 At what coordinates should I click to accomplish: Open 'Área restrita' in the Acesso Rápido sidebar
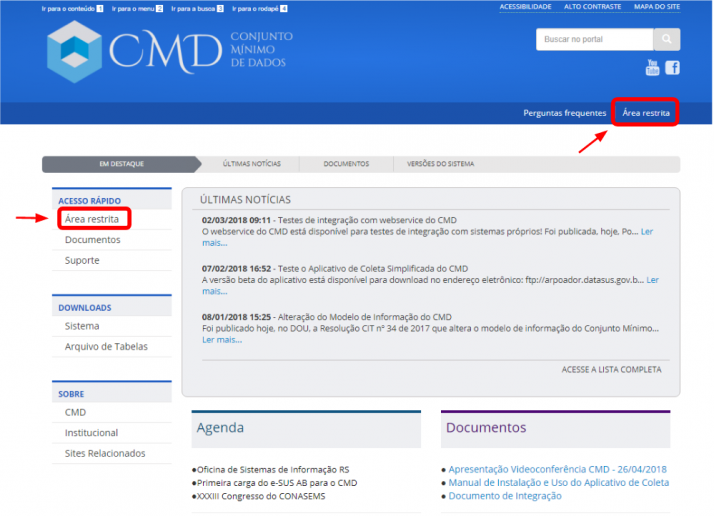pos(92,219)
